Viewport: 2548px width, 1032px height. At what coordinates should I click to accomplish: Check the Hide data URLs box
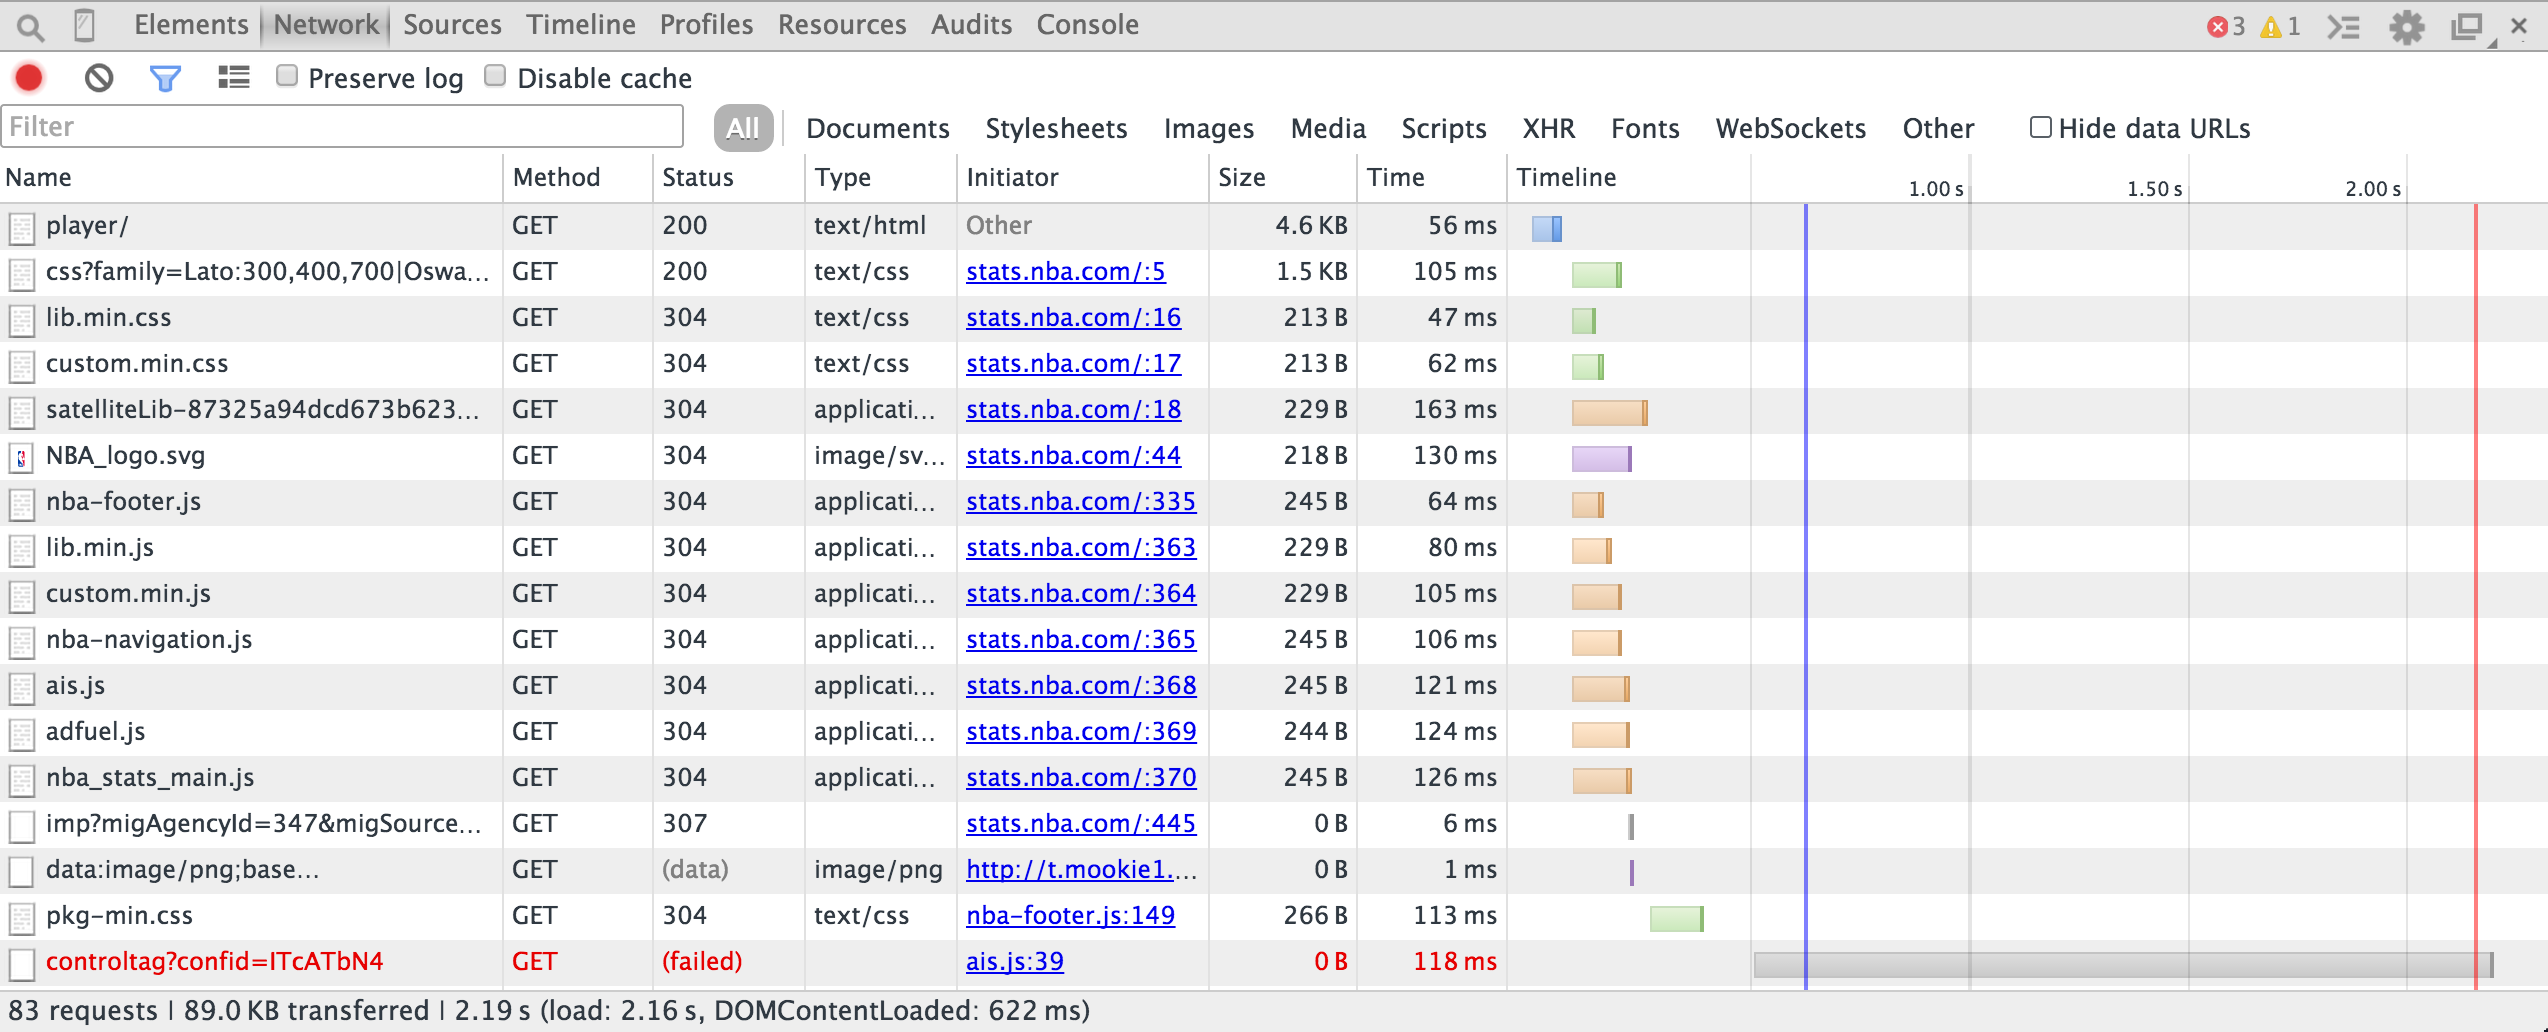(x=2040, y=127)
